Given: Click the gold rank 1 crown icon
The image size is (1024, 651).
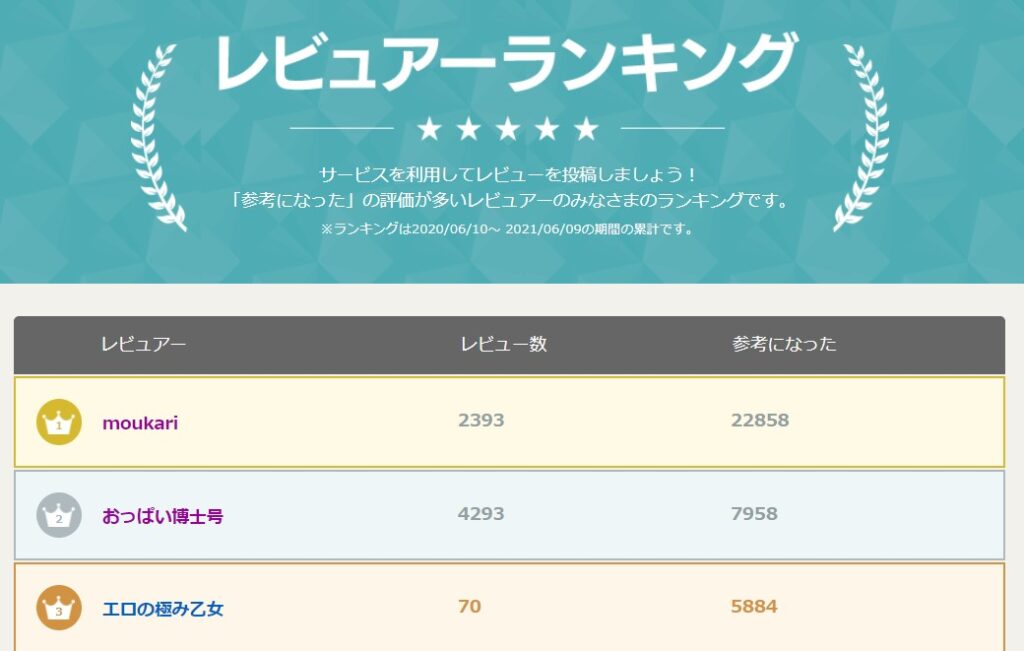Looking at the screenshot, I should [x=59, y=422].
